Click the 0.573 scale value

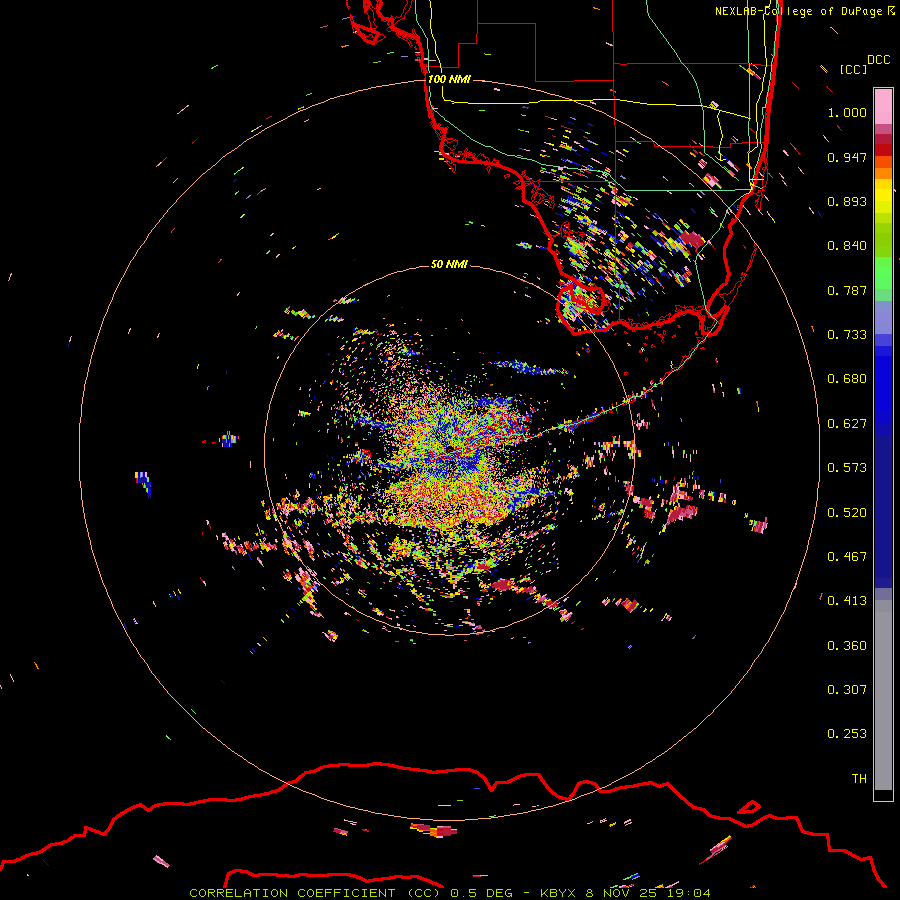point(847,468)
